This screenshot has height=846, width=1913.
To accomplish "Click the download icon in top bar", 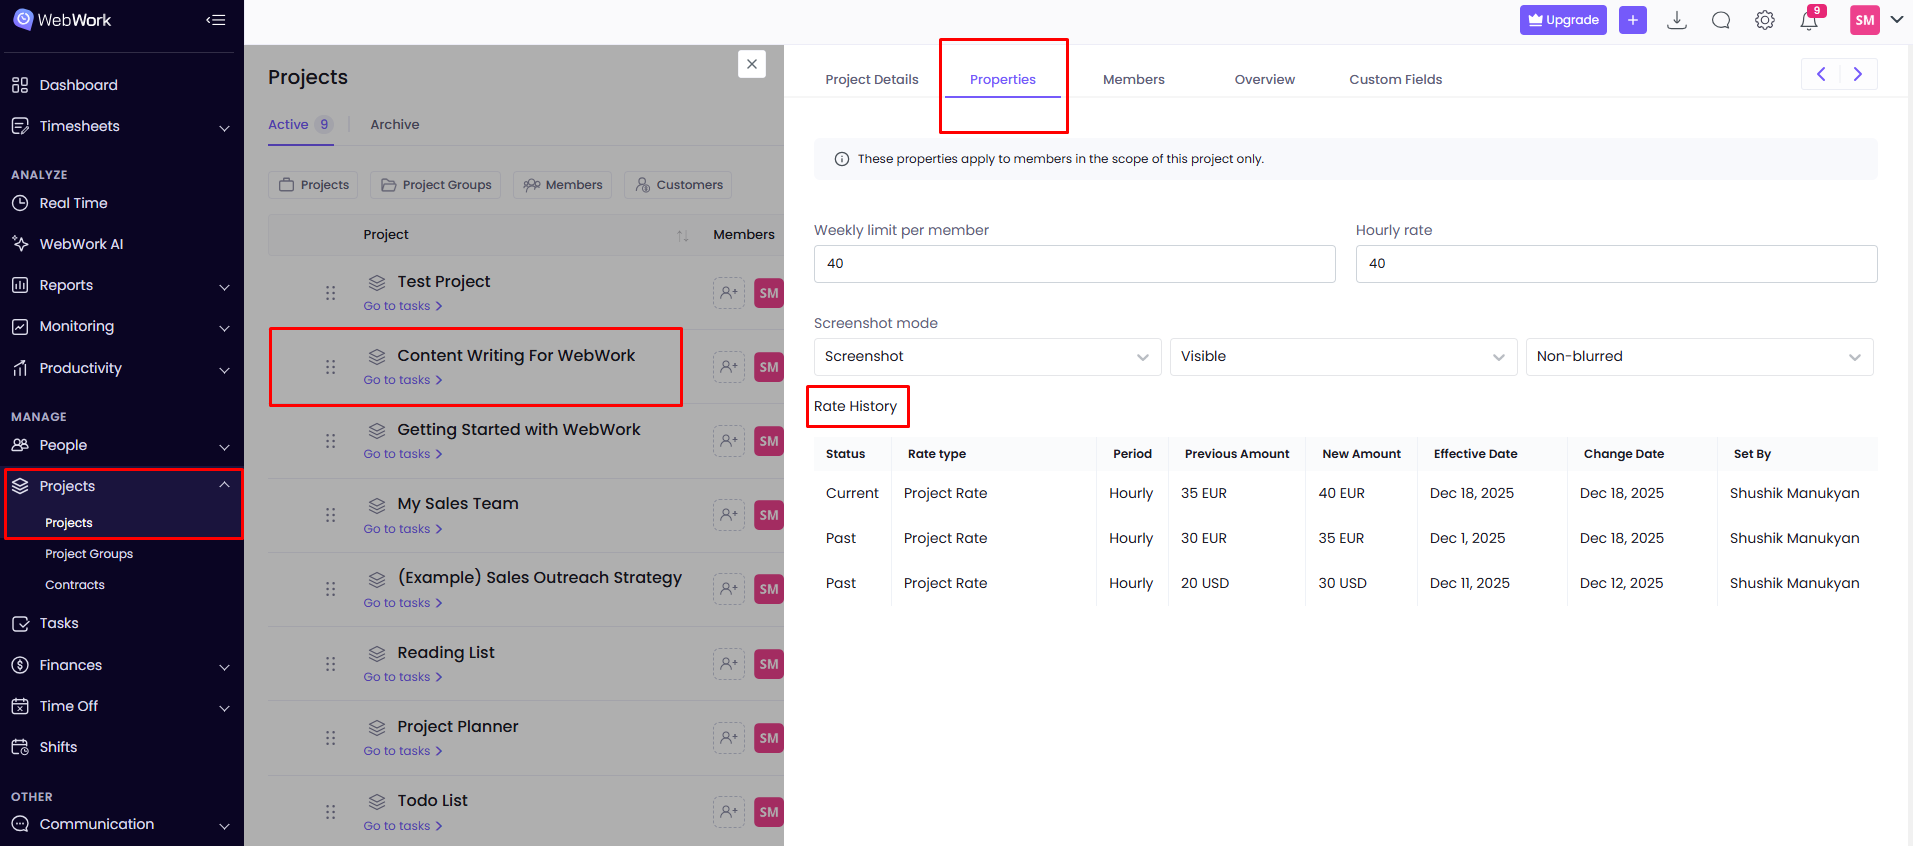I will [x=1677, y=21].
